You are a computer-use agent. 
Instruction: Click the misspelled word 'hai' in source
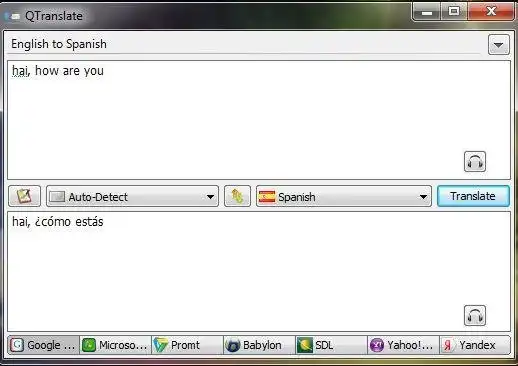pos(21,71)
